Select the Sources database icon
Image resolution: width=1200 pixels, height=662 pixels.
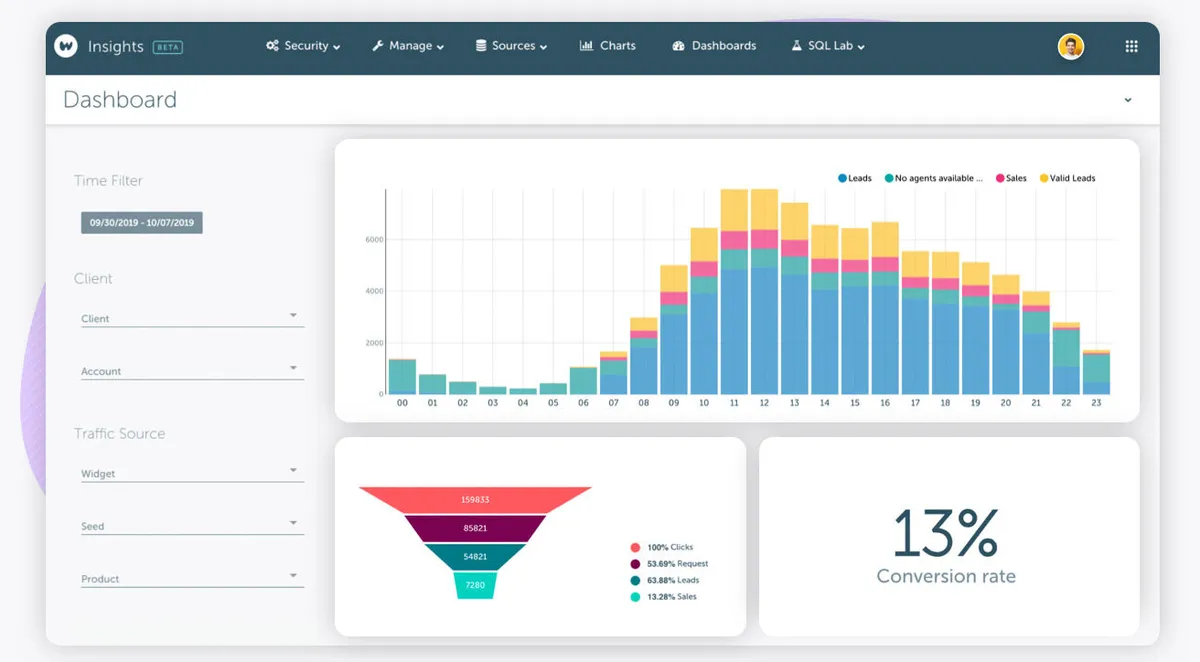[x=479, y=45]
